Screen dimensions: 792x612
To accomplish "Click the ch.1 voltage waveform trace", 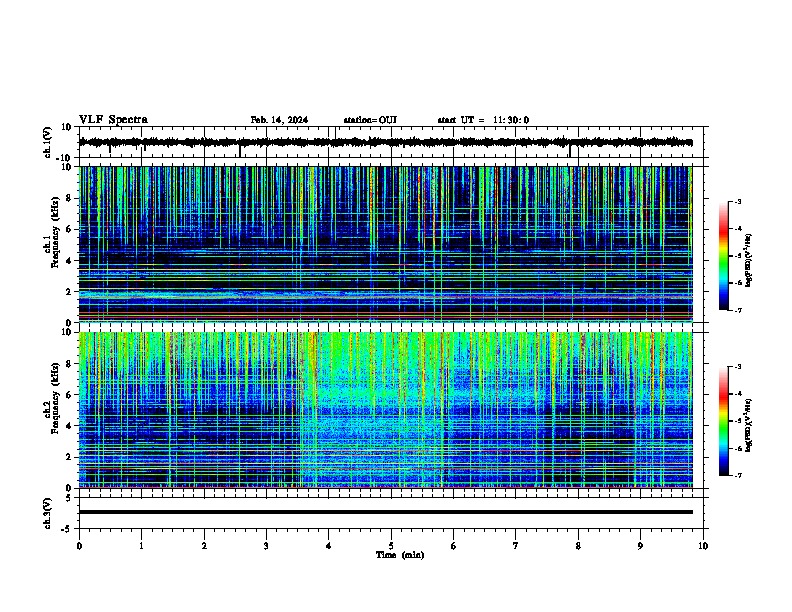I will [385, 142].
